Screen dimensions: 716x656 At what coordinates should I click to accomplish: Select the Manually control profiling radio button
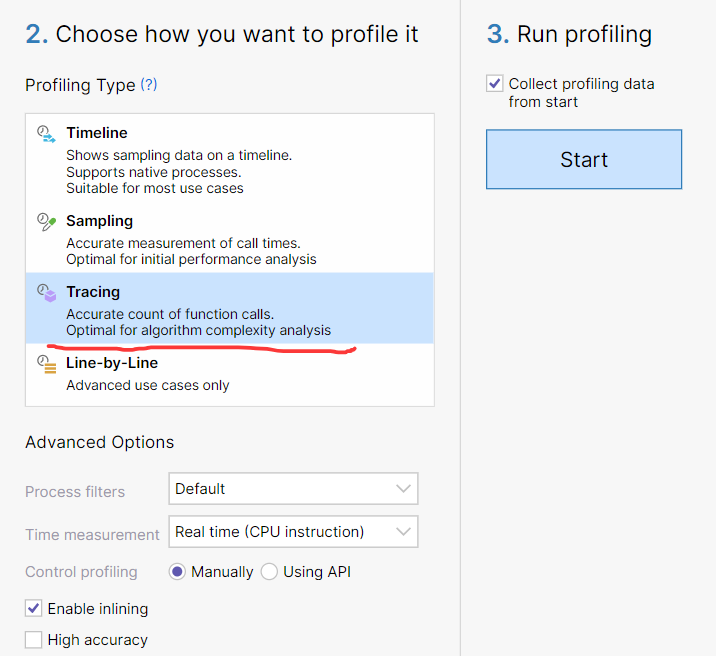[x=178, y=572]
